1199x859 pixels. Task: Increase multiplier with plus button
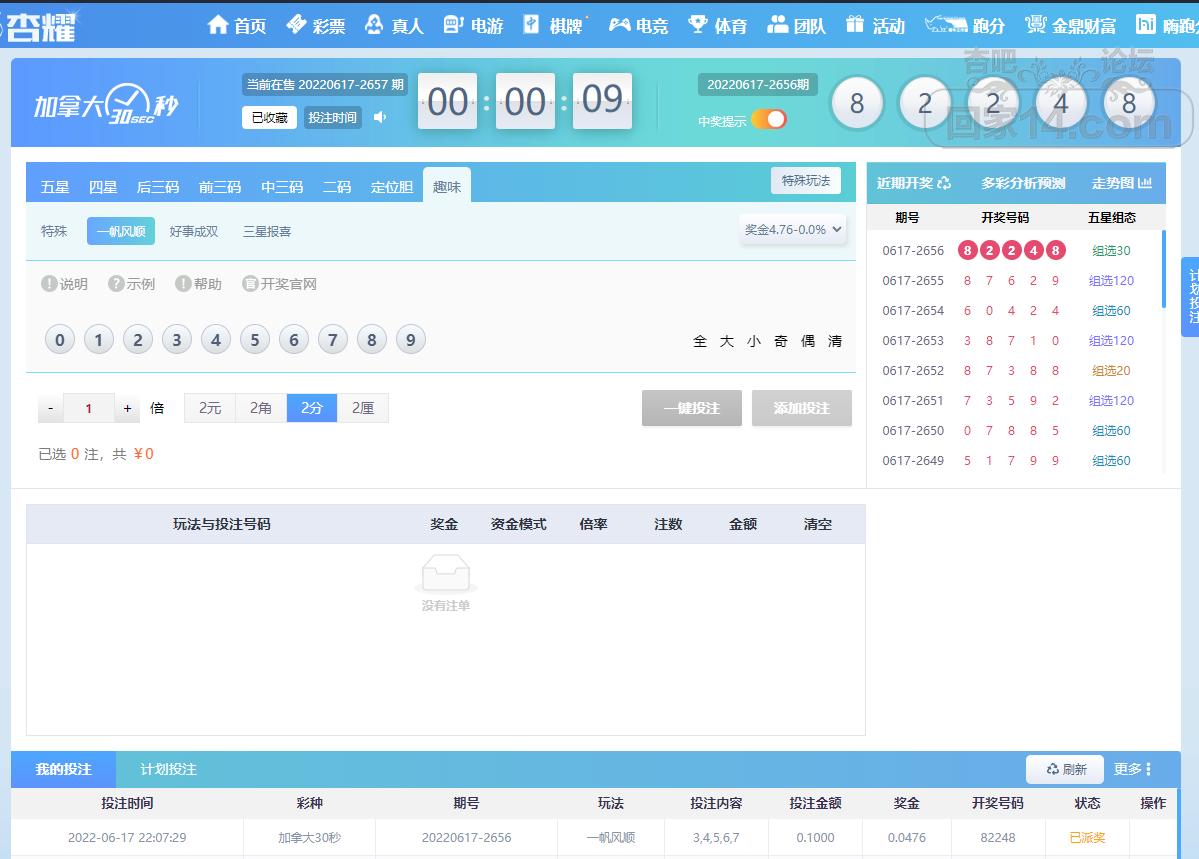point(127,408)
